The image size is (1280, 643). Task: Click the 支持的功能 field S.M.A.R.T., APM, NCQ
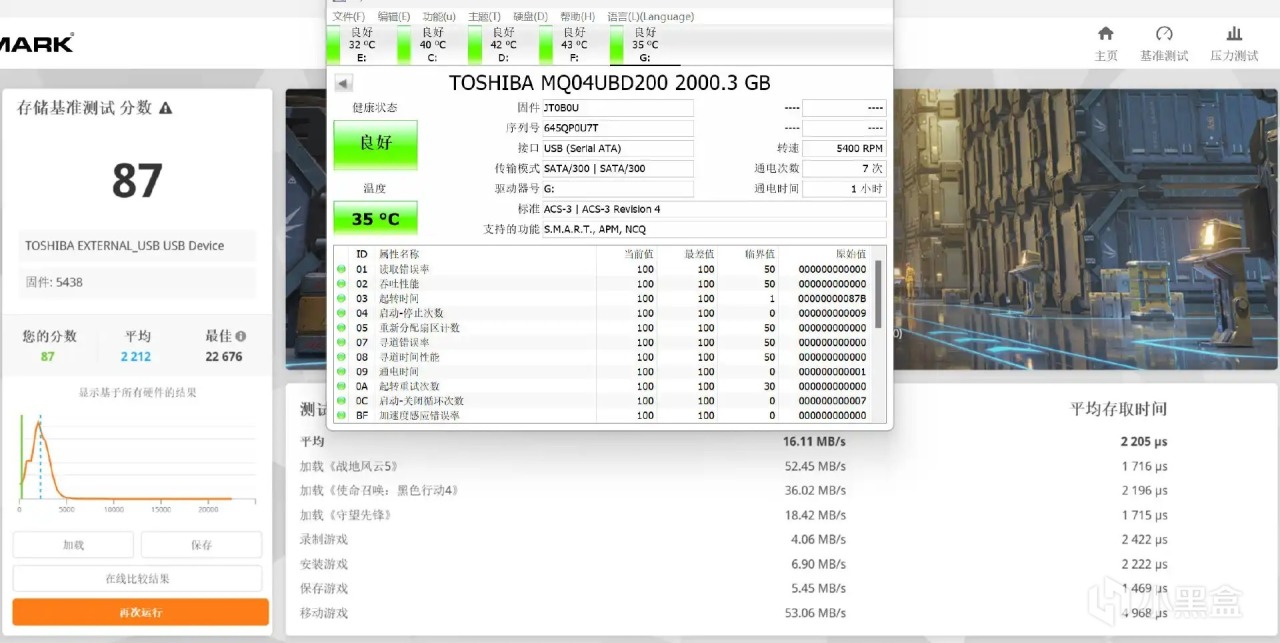tap(714, 229)
